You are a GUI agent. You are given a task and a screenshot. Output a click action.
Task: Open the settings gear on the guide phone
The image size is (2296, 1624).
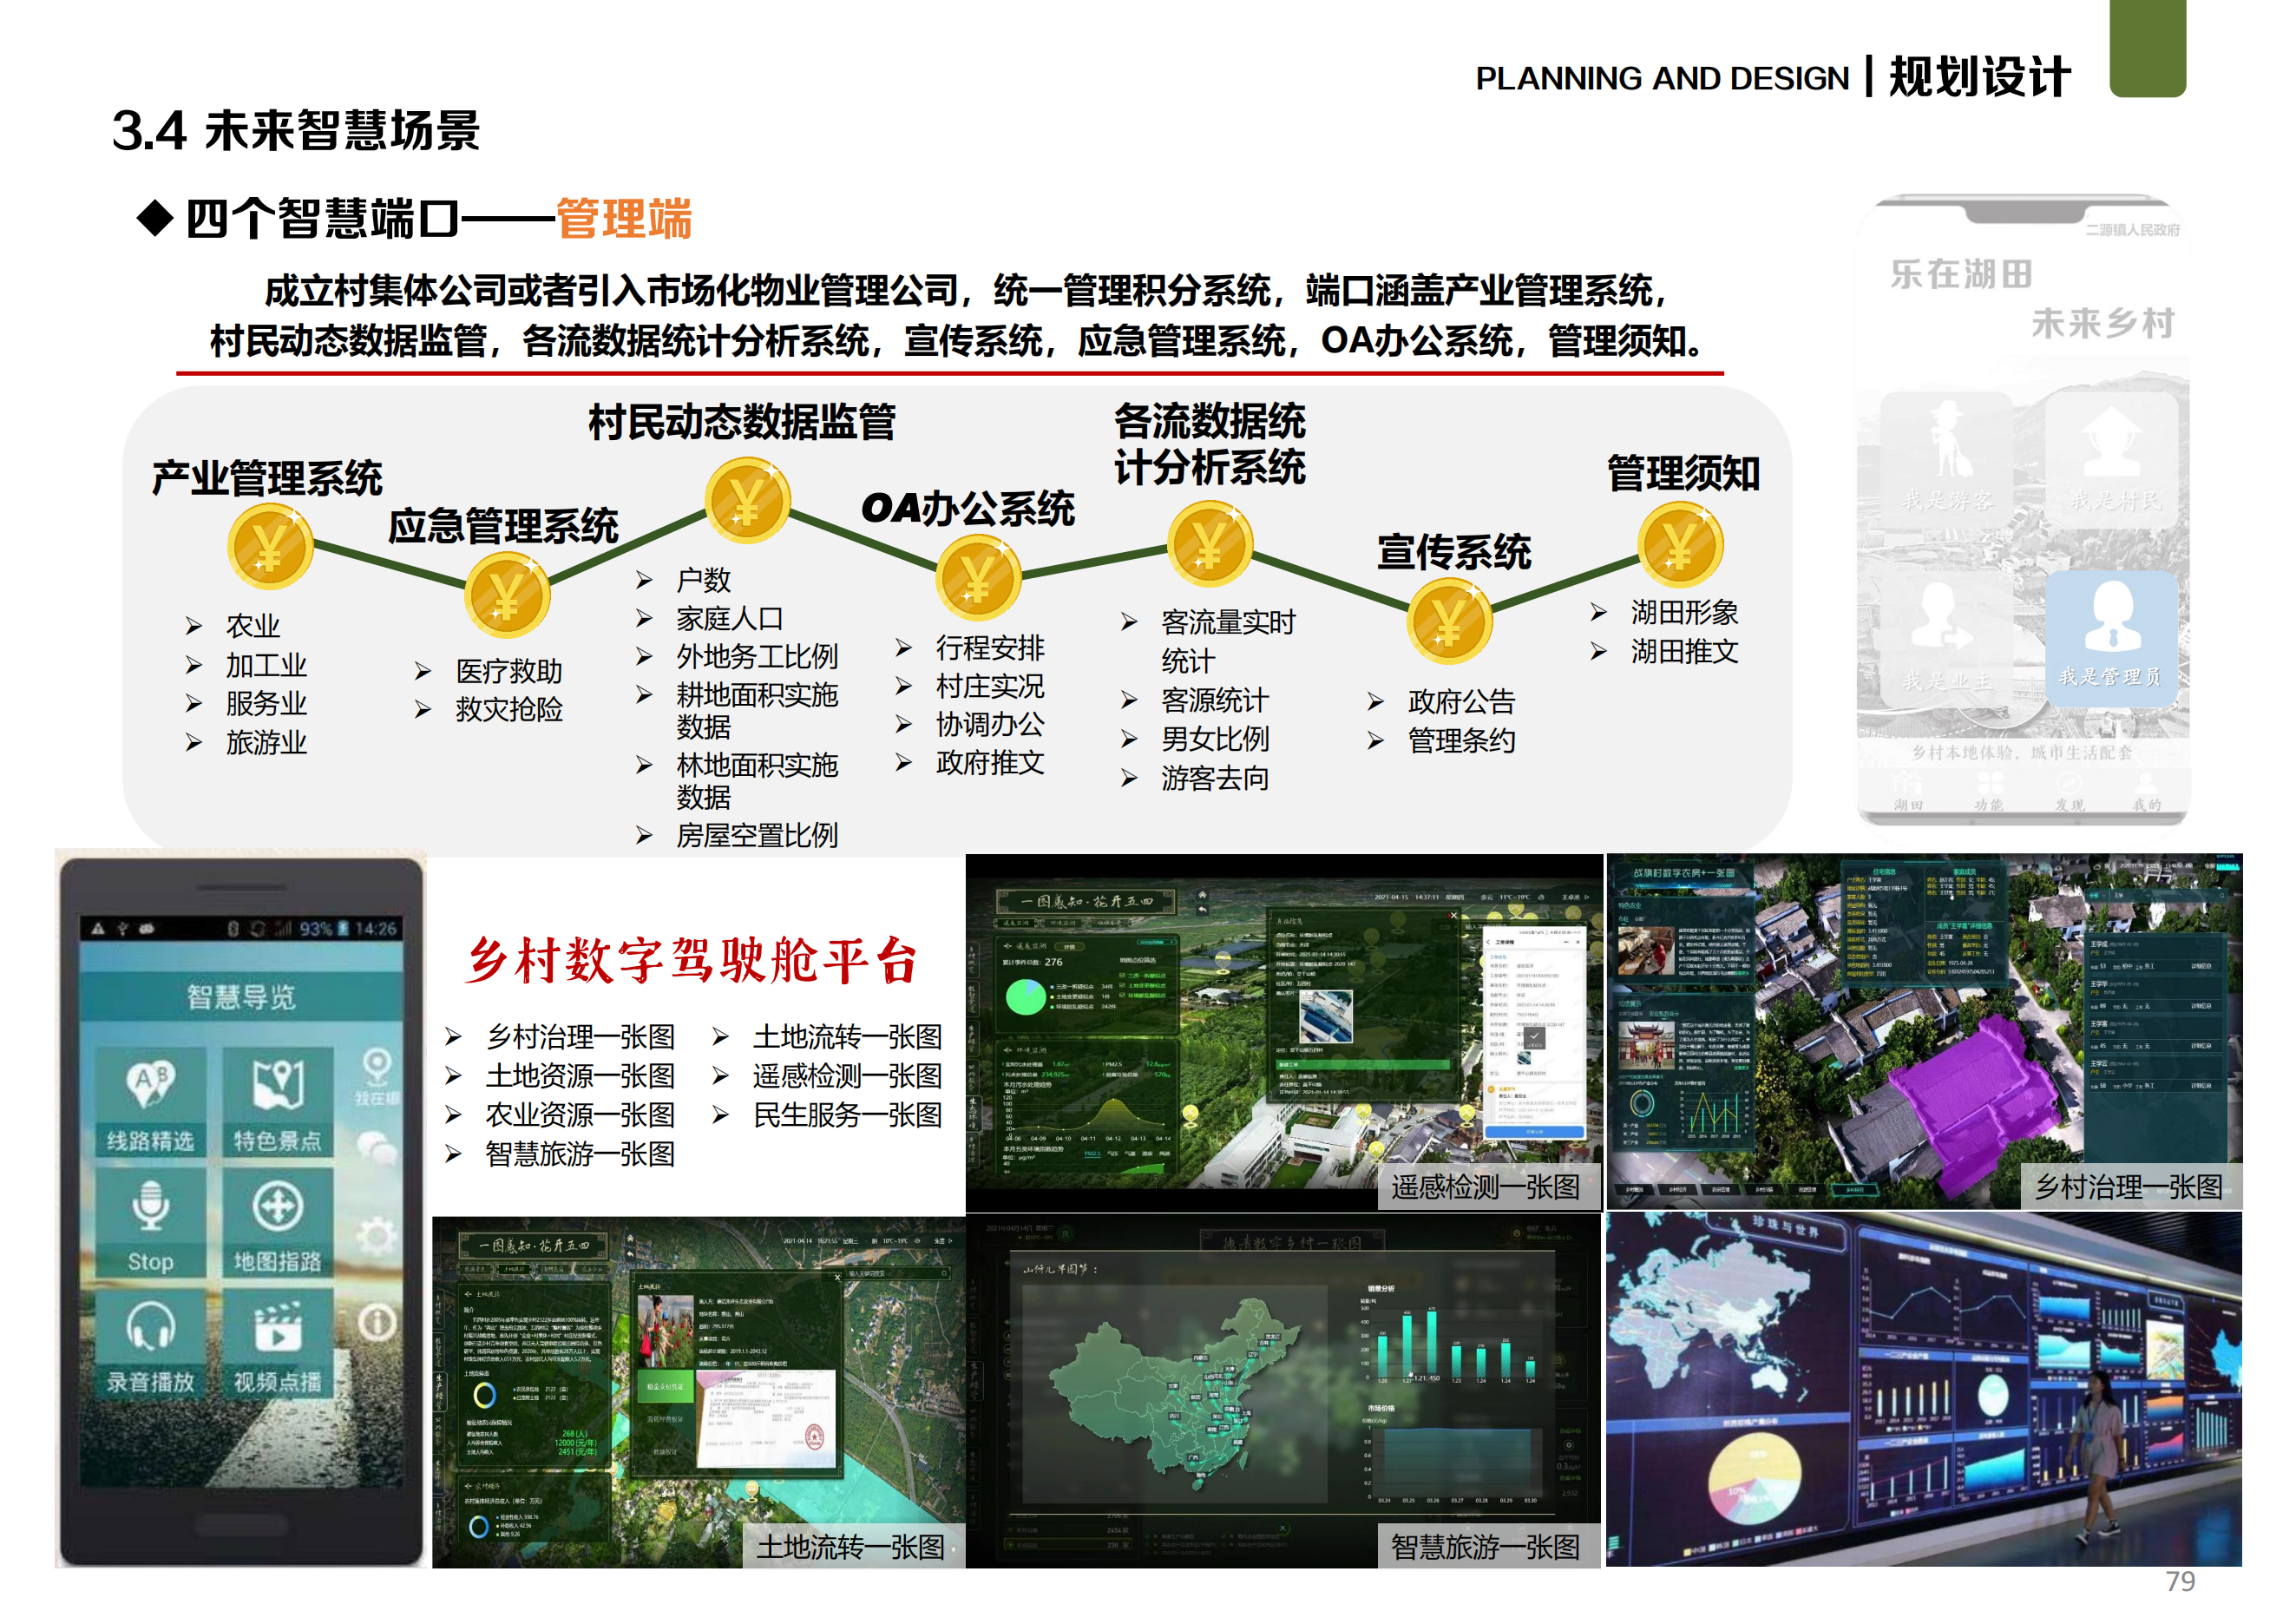(375, 1232)
